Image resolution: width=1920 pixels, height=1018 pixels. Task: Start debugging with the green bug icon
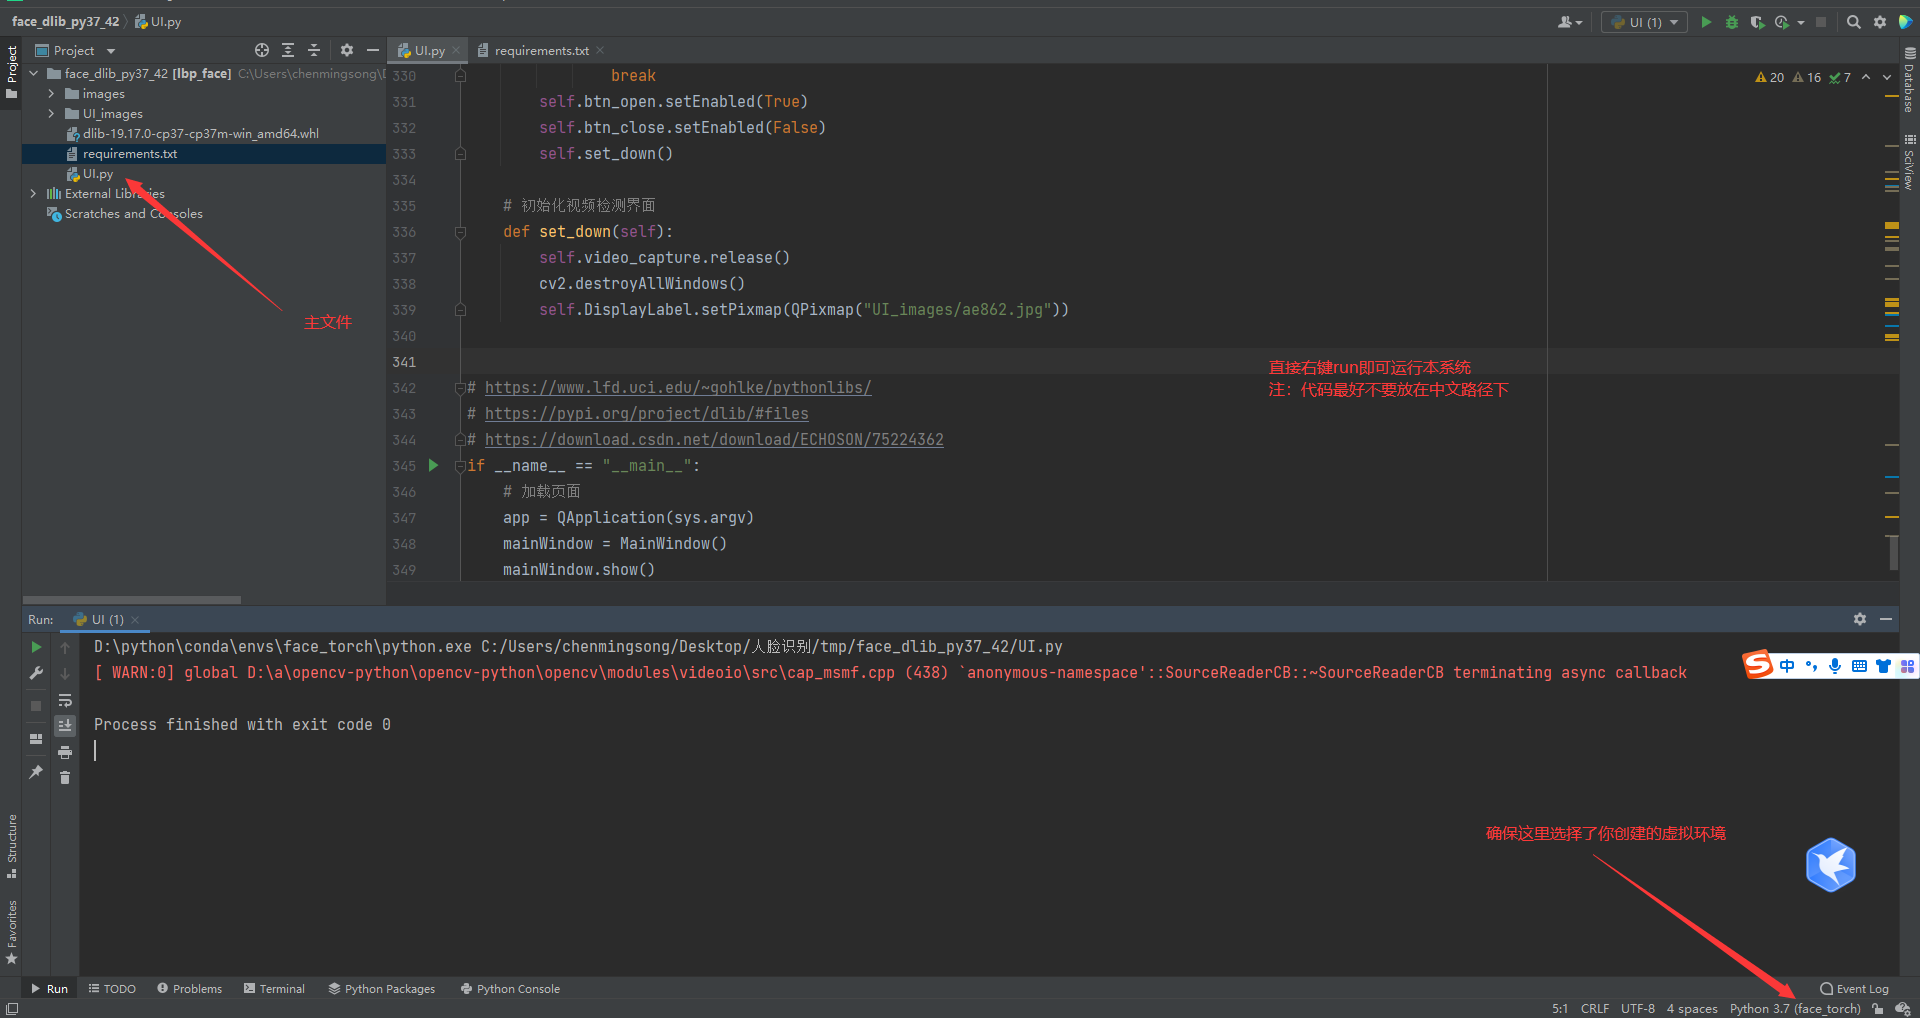pos(1732,22)
